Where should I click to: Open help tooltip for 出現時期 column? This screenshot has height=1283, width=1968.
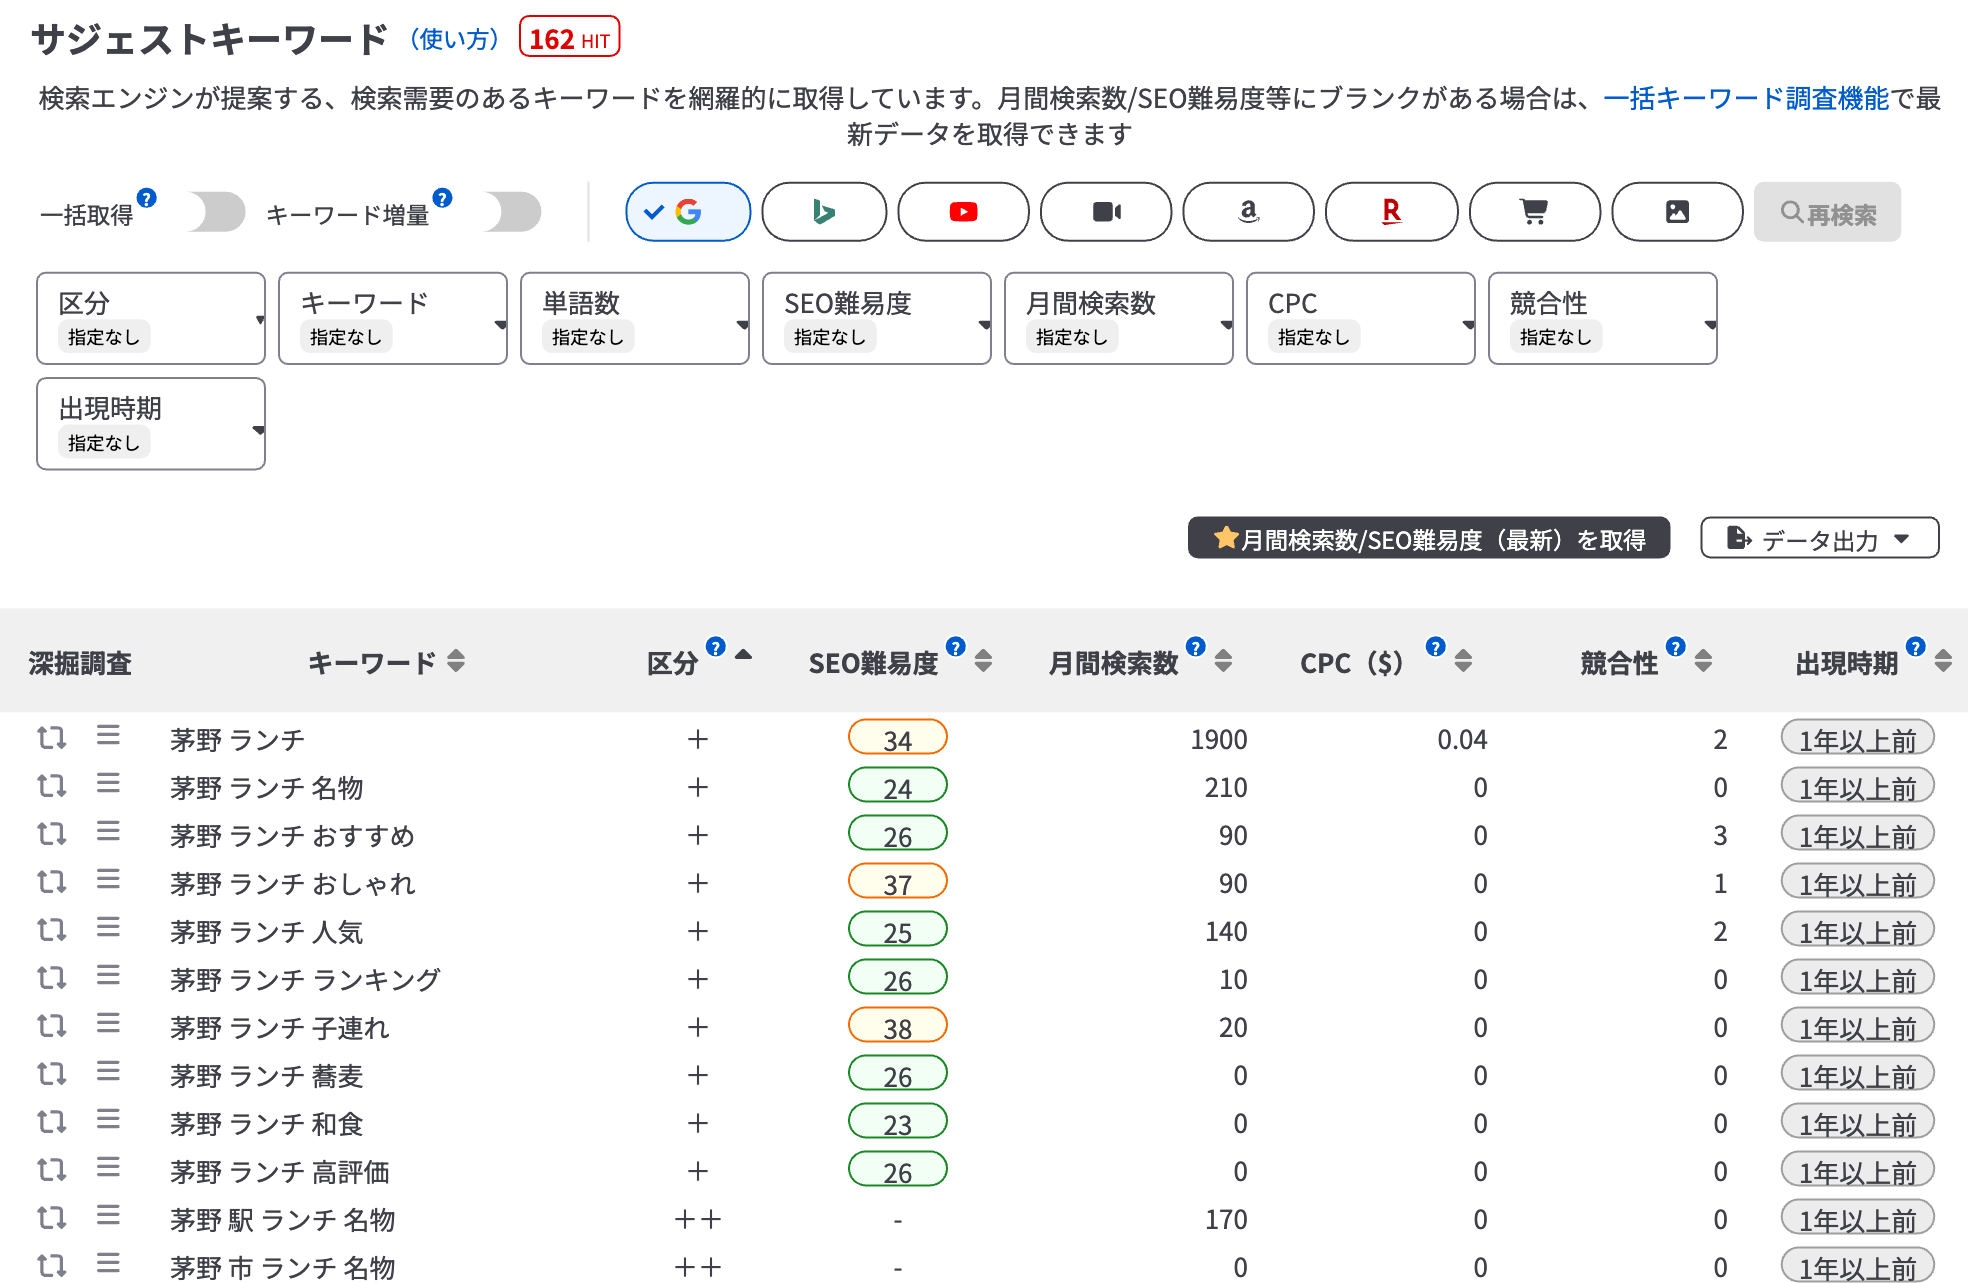(x=1916, y=647)
